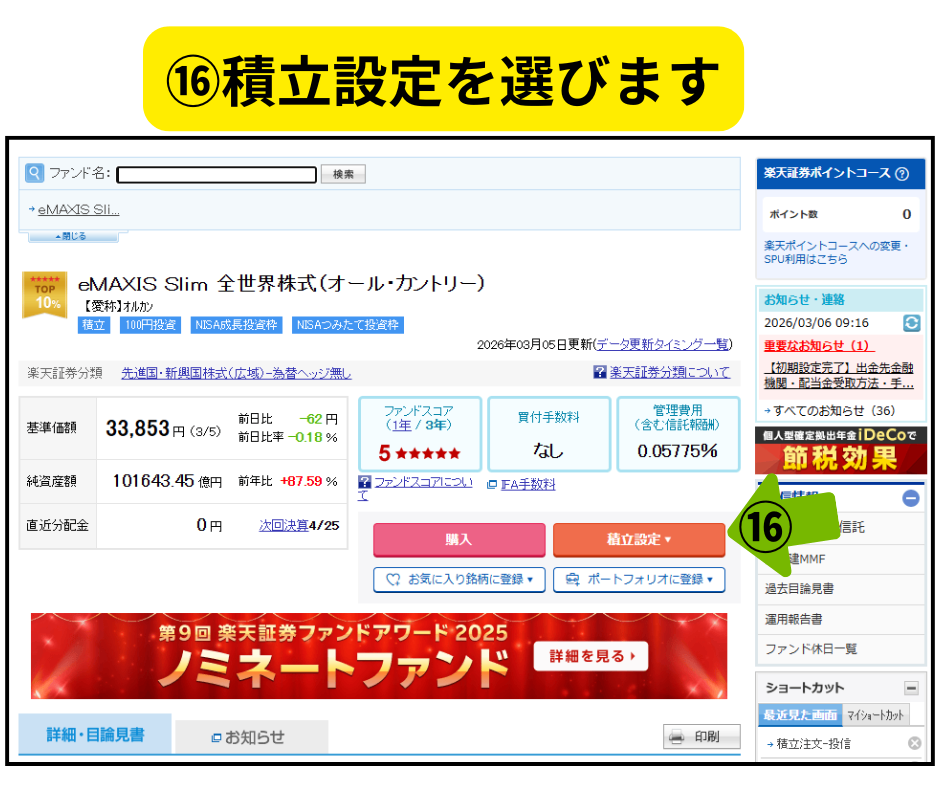The height and width of the screenshot is (788, 940).
Task: Open the 積立設定 dropdown button
Action: pos(639,540)
